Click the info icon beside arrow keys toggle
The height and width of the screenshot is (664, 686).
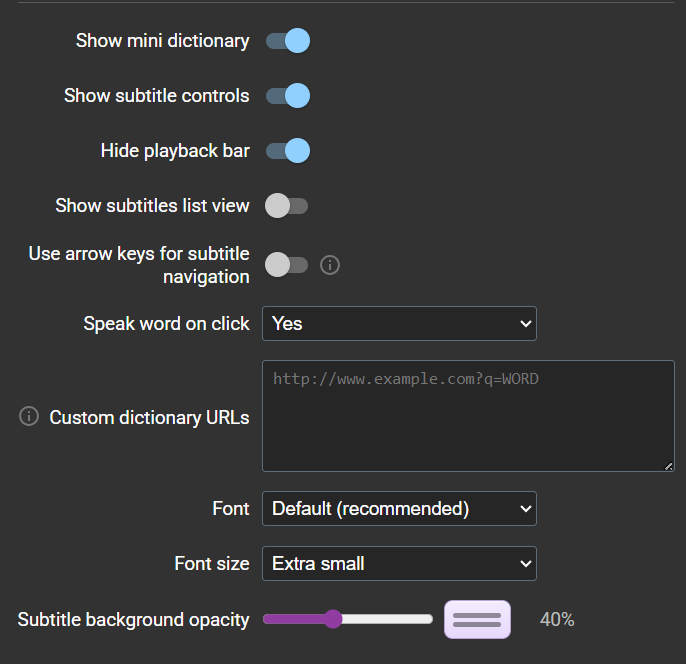pos(330,265)
